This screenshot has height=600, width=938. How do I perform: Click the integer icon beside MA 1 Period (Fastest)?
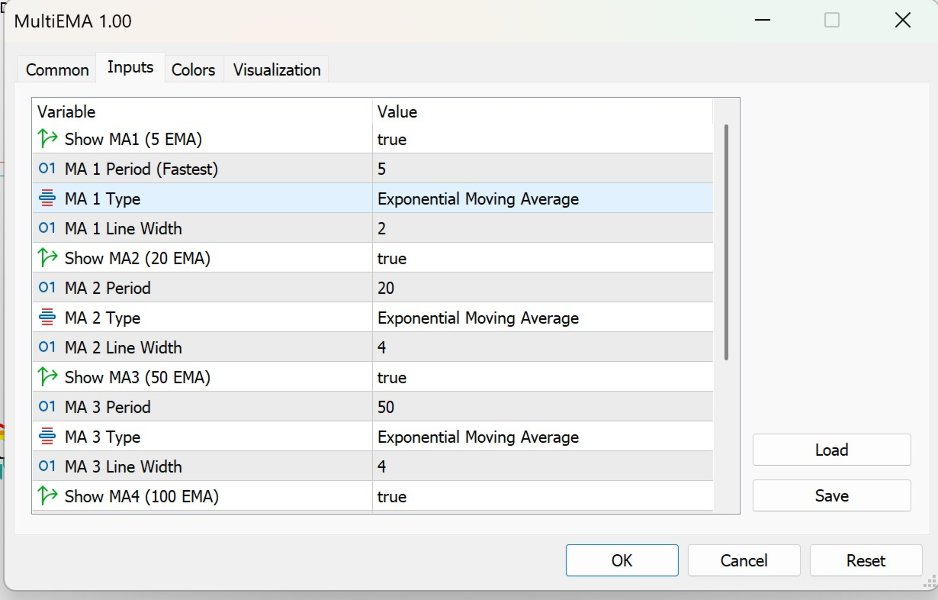point(47,168)
